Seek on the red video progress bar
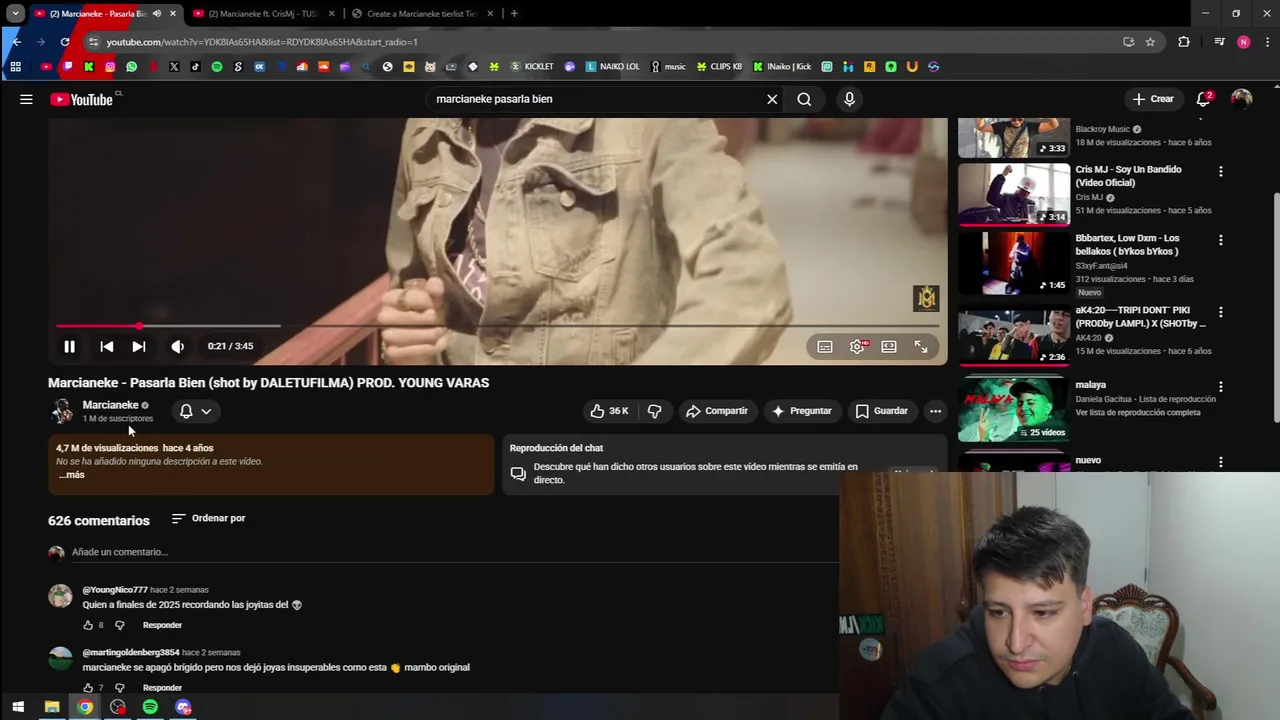1280x720 pixels. click(497, 326)
